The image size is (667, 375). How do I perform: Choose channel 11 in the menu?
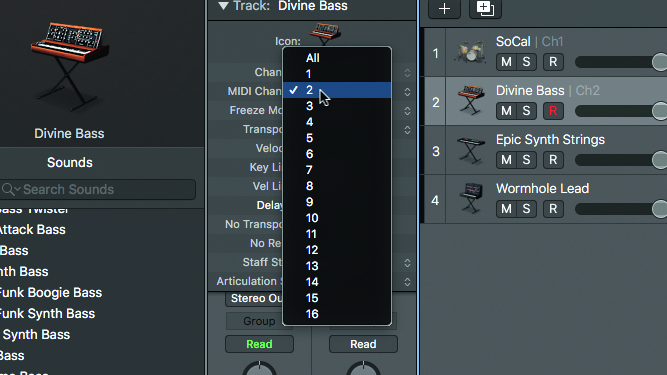(337, 234)
